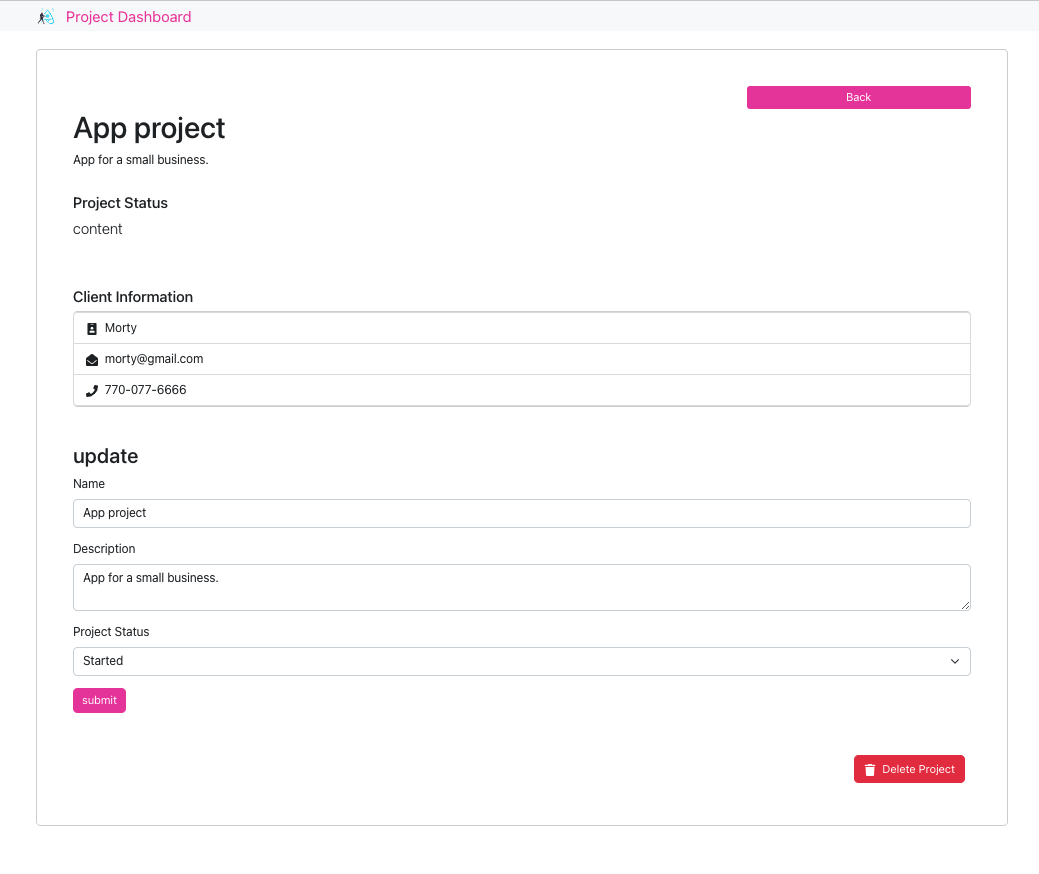This screenshot has width=1039, height=874.
Task: Select the client name Morty
Action: [x=121, y=328]
